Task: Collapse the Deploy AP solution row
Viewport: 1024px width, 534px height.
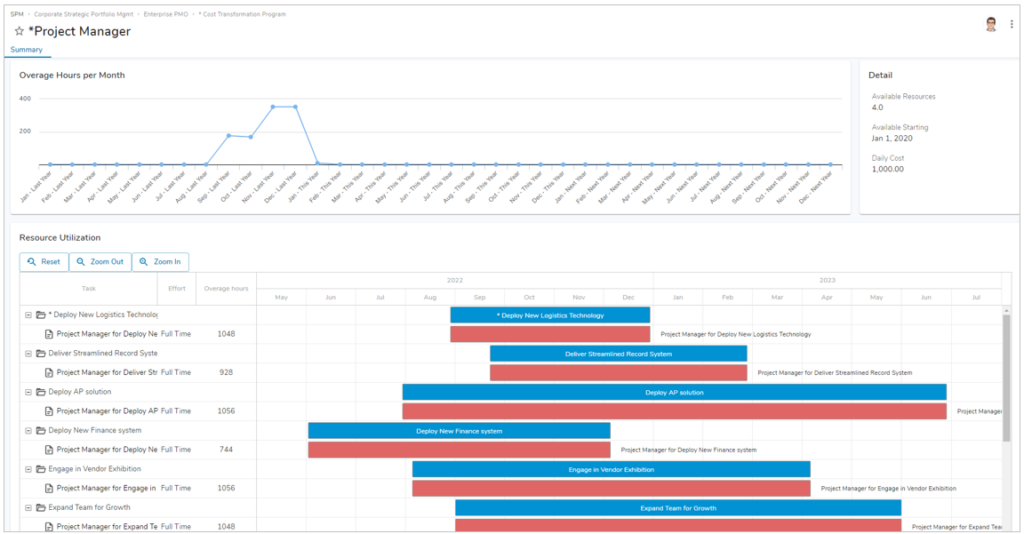Action: (x=28, y=392)
